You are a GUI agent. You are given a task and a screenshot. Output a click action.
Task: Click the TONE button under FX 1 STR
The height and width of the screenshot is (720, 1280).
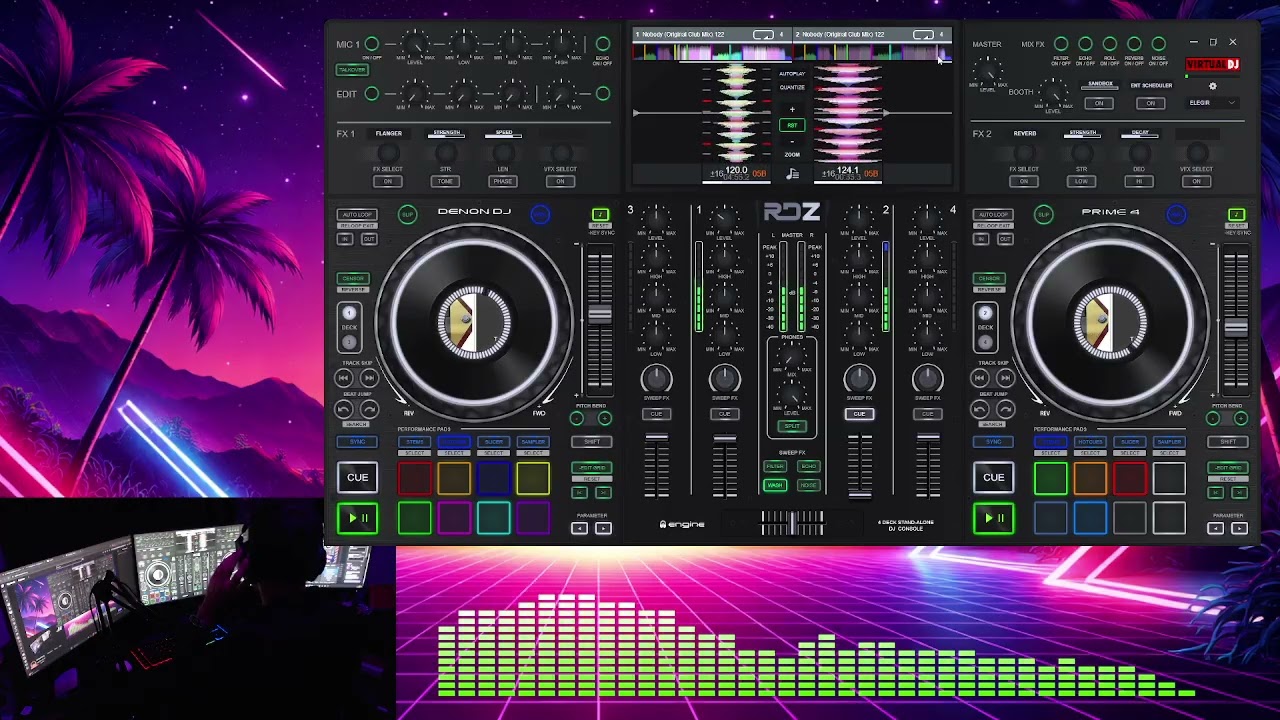445,181
